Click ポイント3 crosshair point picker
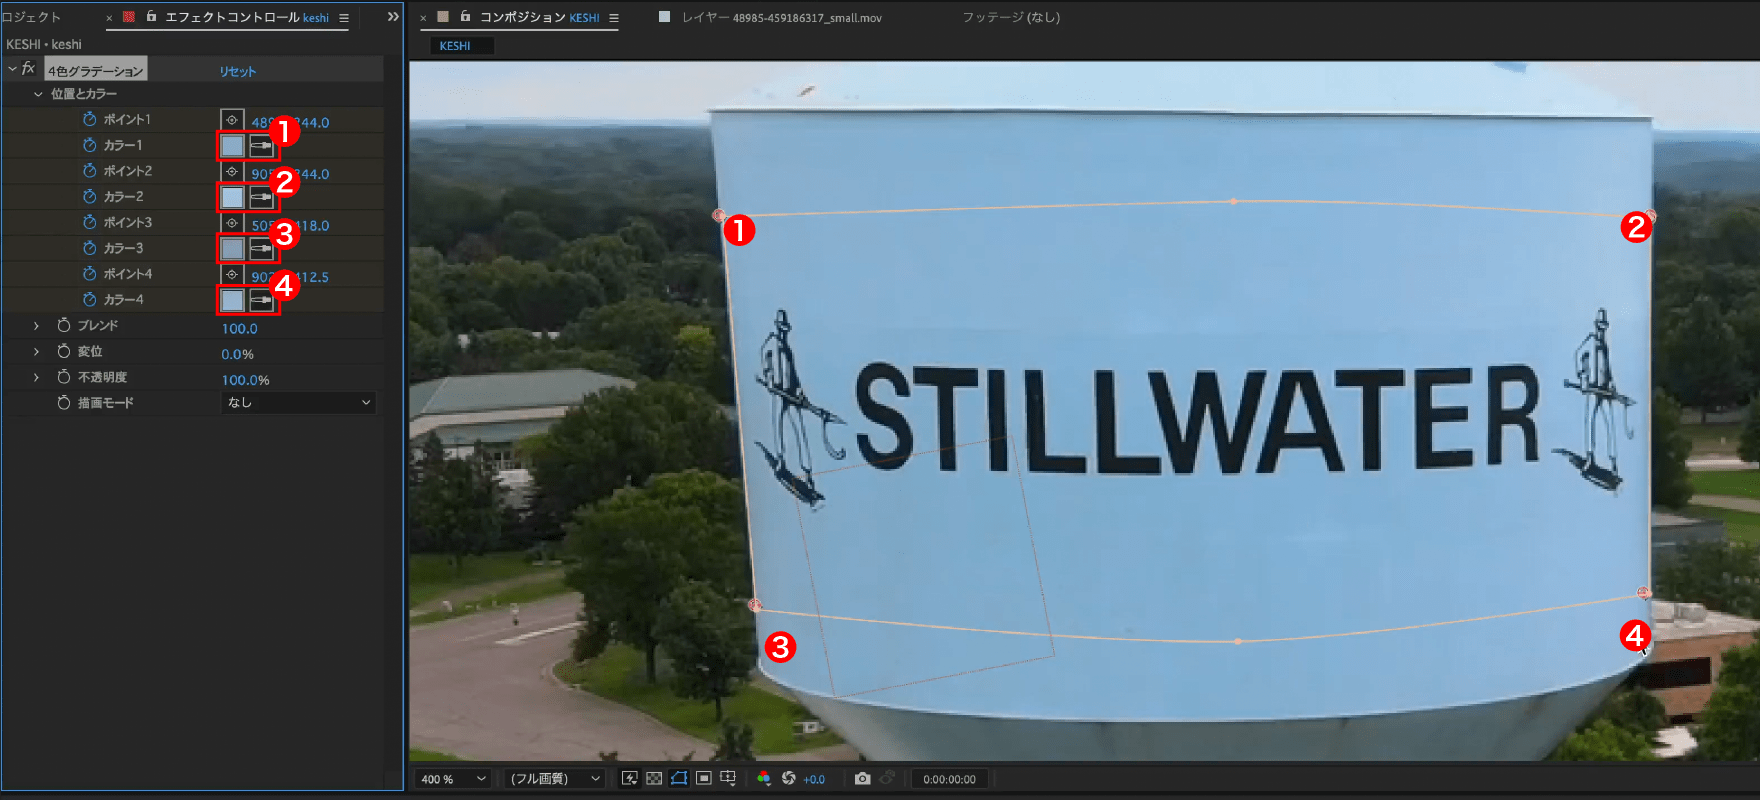The width and height of the screenshot is (1760, 800). [x=232, y=223]
